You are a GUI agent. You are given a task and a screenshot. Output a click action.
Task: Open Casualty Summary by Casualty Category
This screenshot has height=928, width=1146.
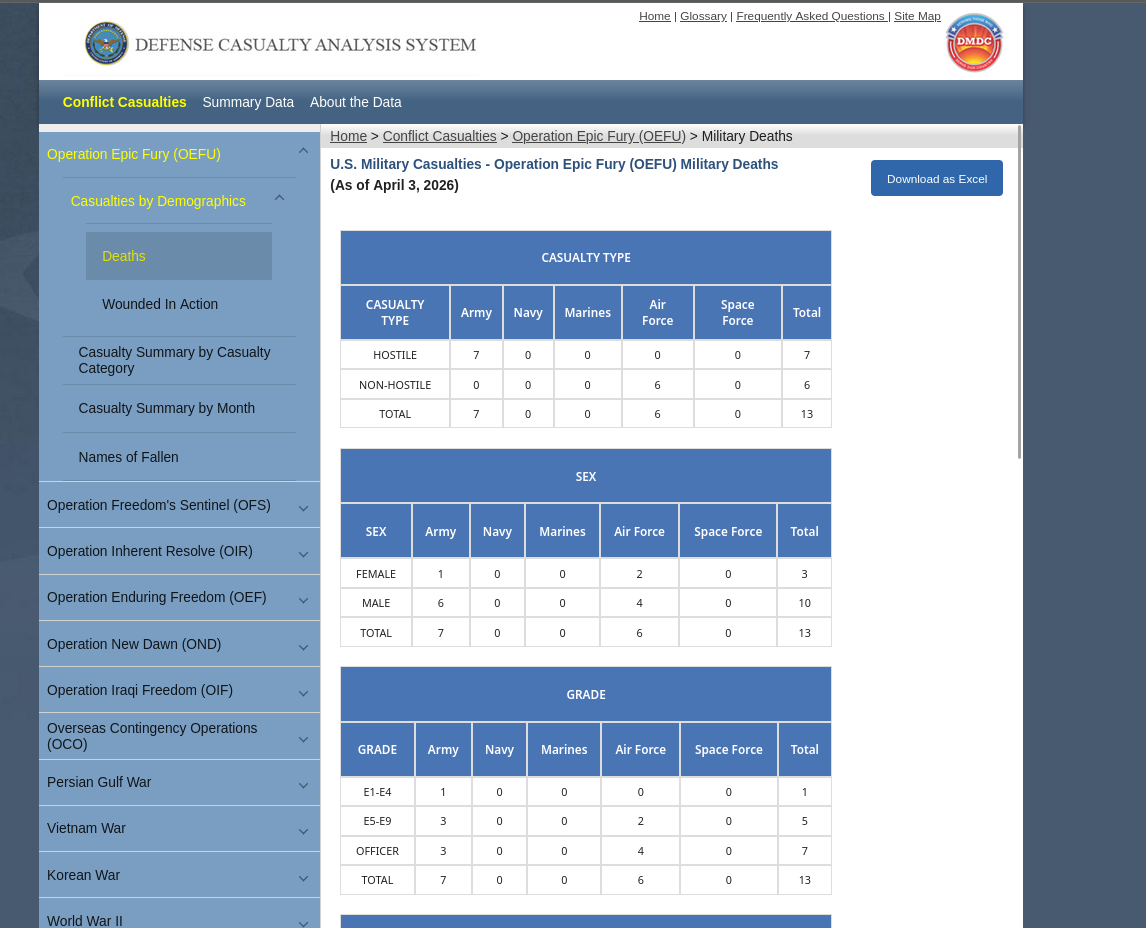pyautogui.click(x=174, y=360)
